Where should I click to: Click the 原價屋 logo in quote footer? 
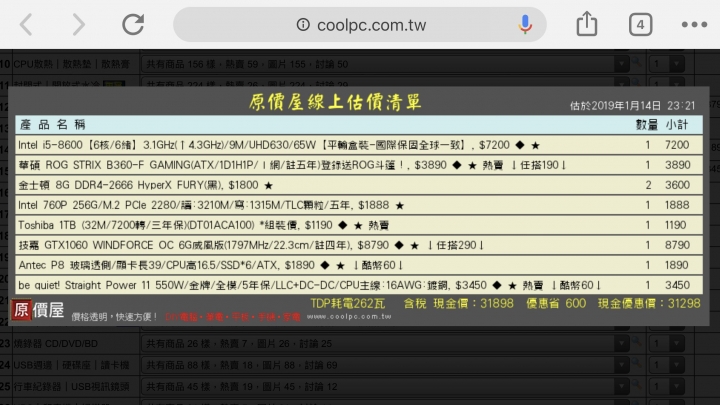pyautogui.click(x=38, y=310)
